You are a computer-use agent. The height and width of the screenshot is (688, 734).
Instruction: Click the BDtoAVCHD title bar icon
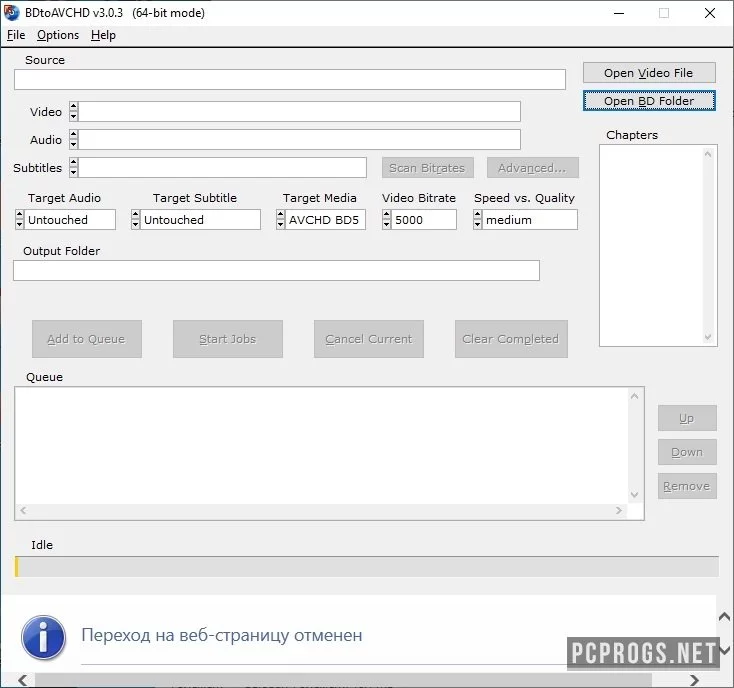coord(12,13)
